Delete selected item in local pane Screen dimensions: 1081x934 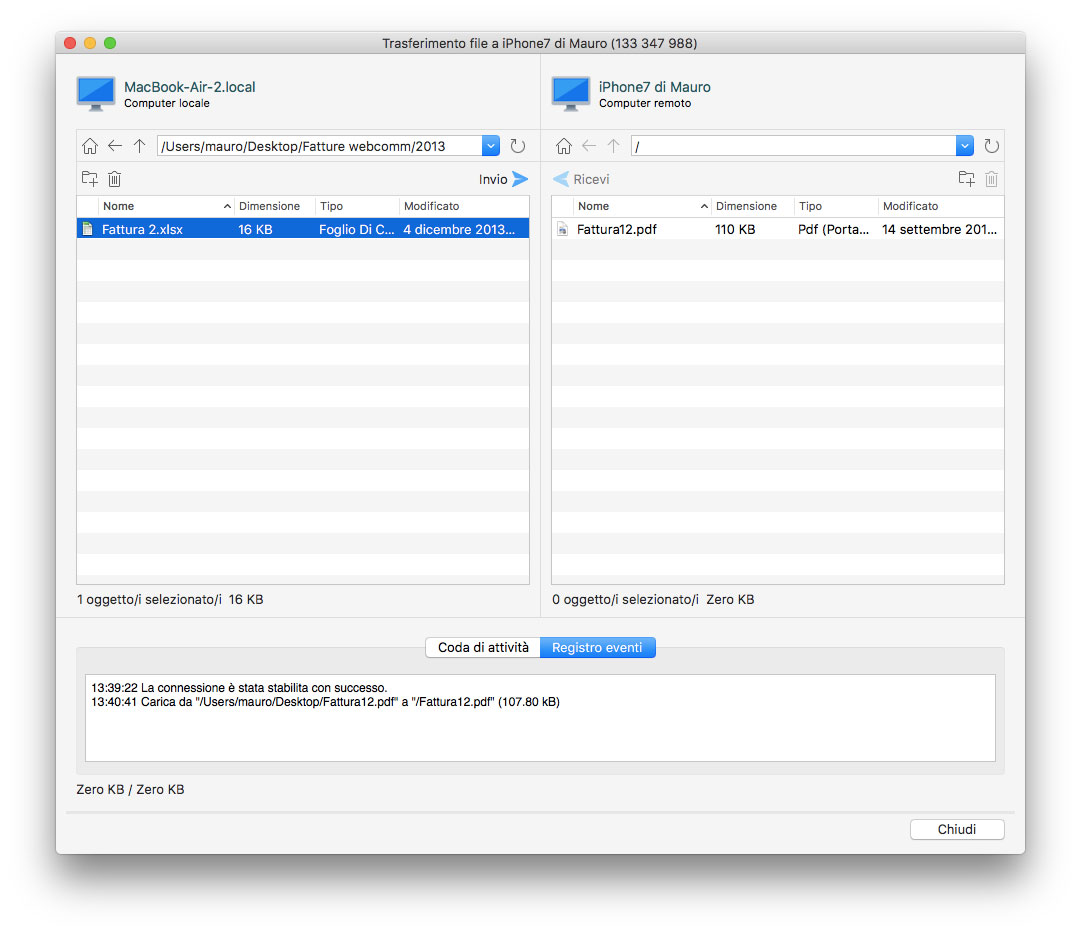coord(114,179)
